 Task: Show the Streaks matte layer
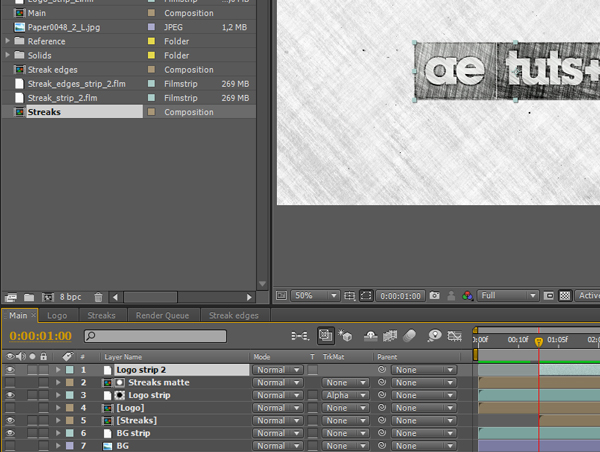[x=10, y=382]
